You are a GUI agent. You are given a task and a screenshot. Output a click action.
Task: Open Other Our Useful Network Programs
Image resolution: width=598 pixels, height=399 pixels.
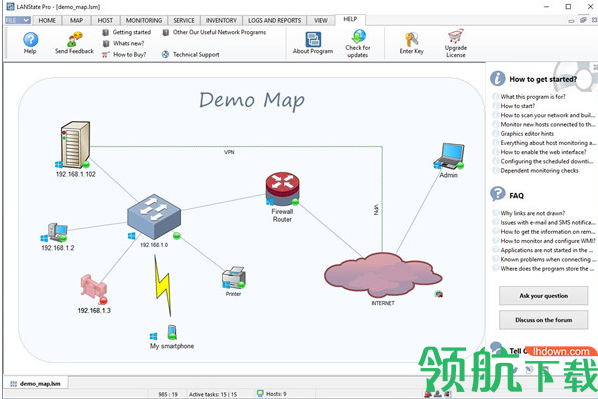click(x=214, y=32)
